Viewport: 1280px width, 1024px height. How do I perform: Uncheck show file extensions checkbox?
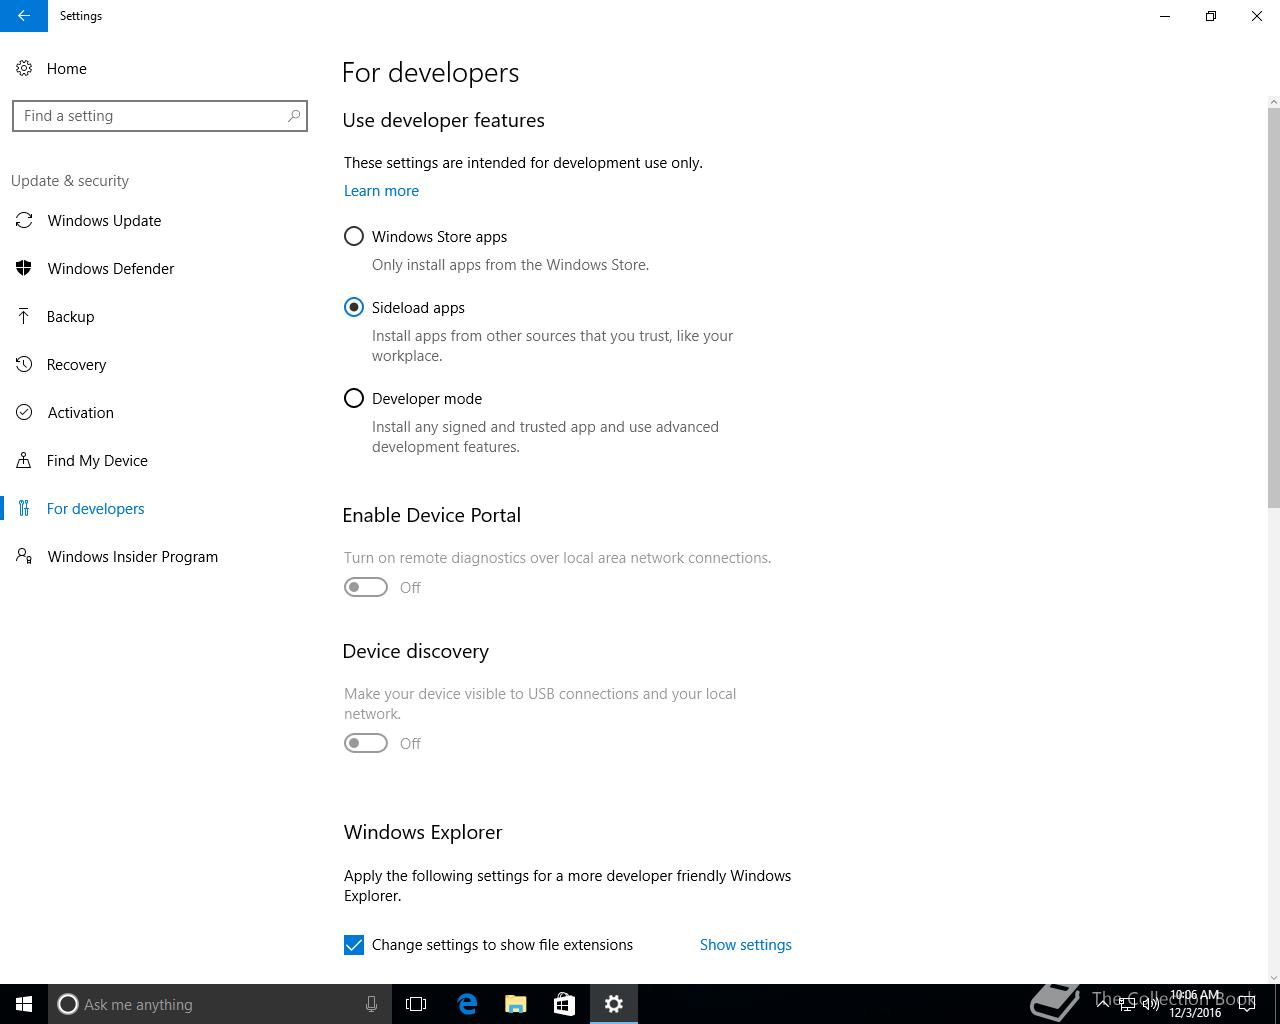[354, 945]
